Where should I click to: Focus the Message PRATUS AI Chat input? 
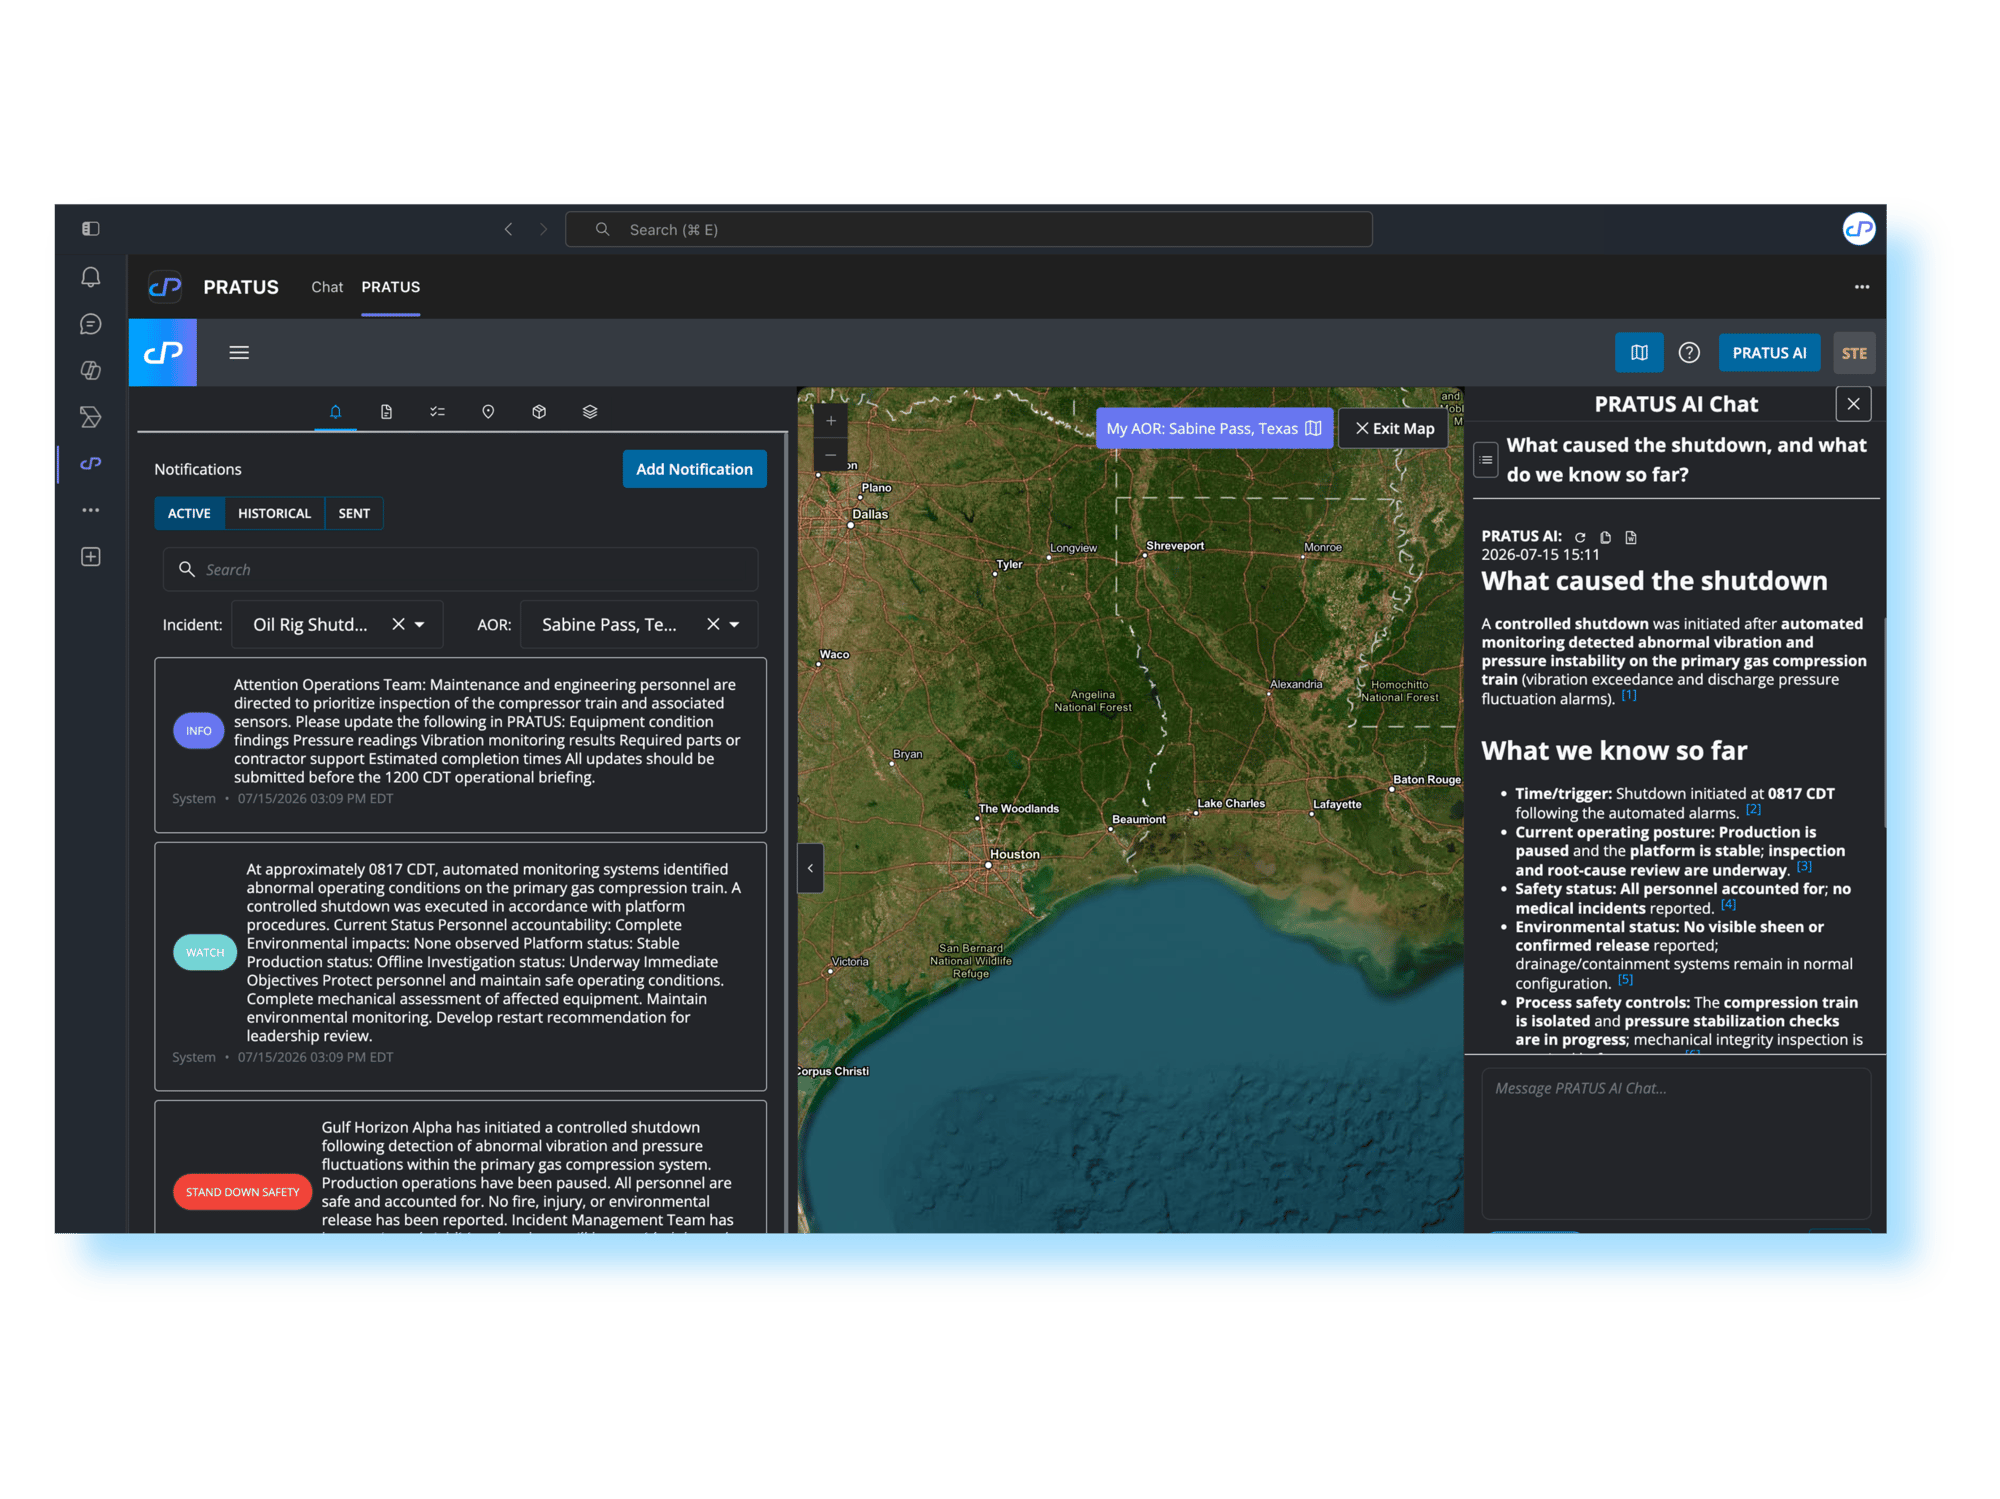click(x=1676, y=1143)
